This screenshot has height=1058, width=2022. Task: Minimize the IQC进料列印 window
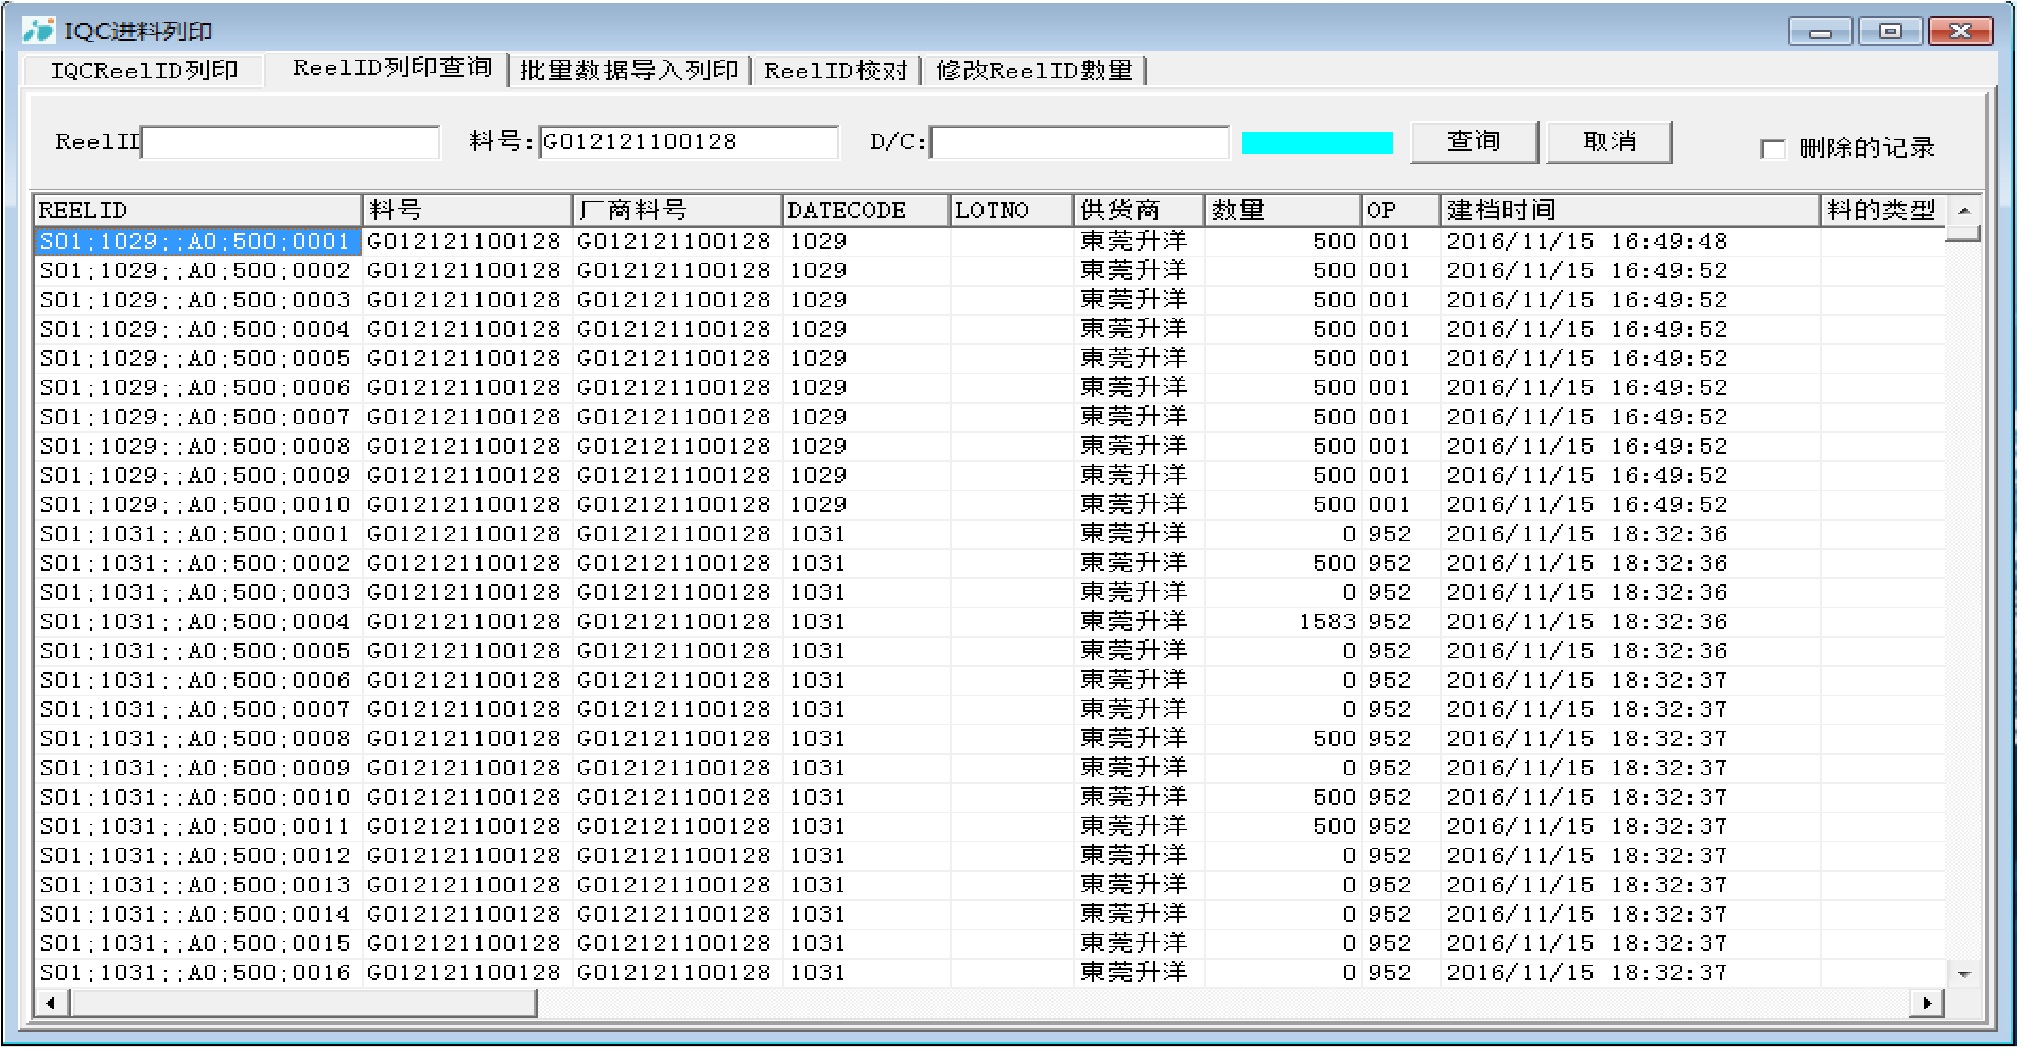(x=1820, y=32)
